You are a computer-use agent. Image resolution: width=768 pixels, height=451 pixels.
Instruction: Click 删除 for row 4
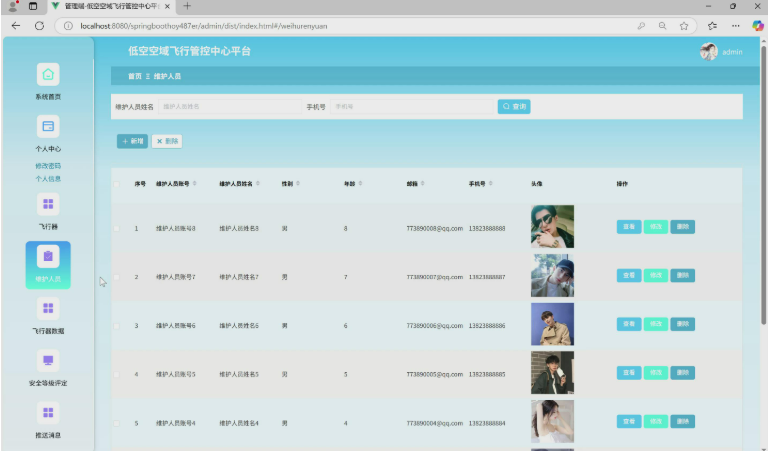(683, 373)
